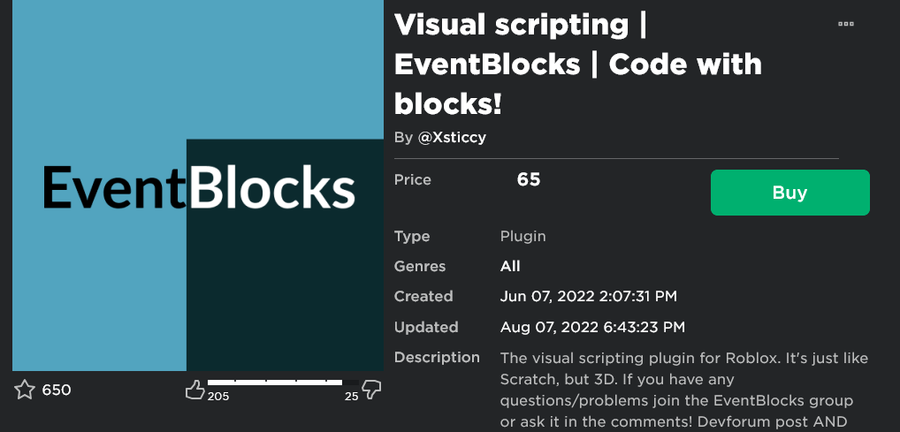Open the three-dot more options menu
Image resolution: width=900 pixels, height=432 pixels.
click(846, 23)
